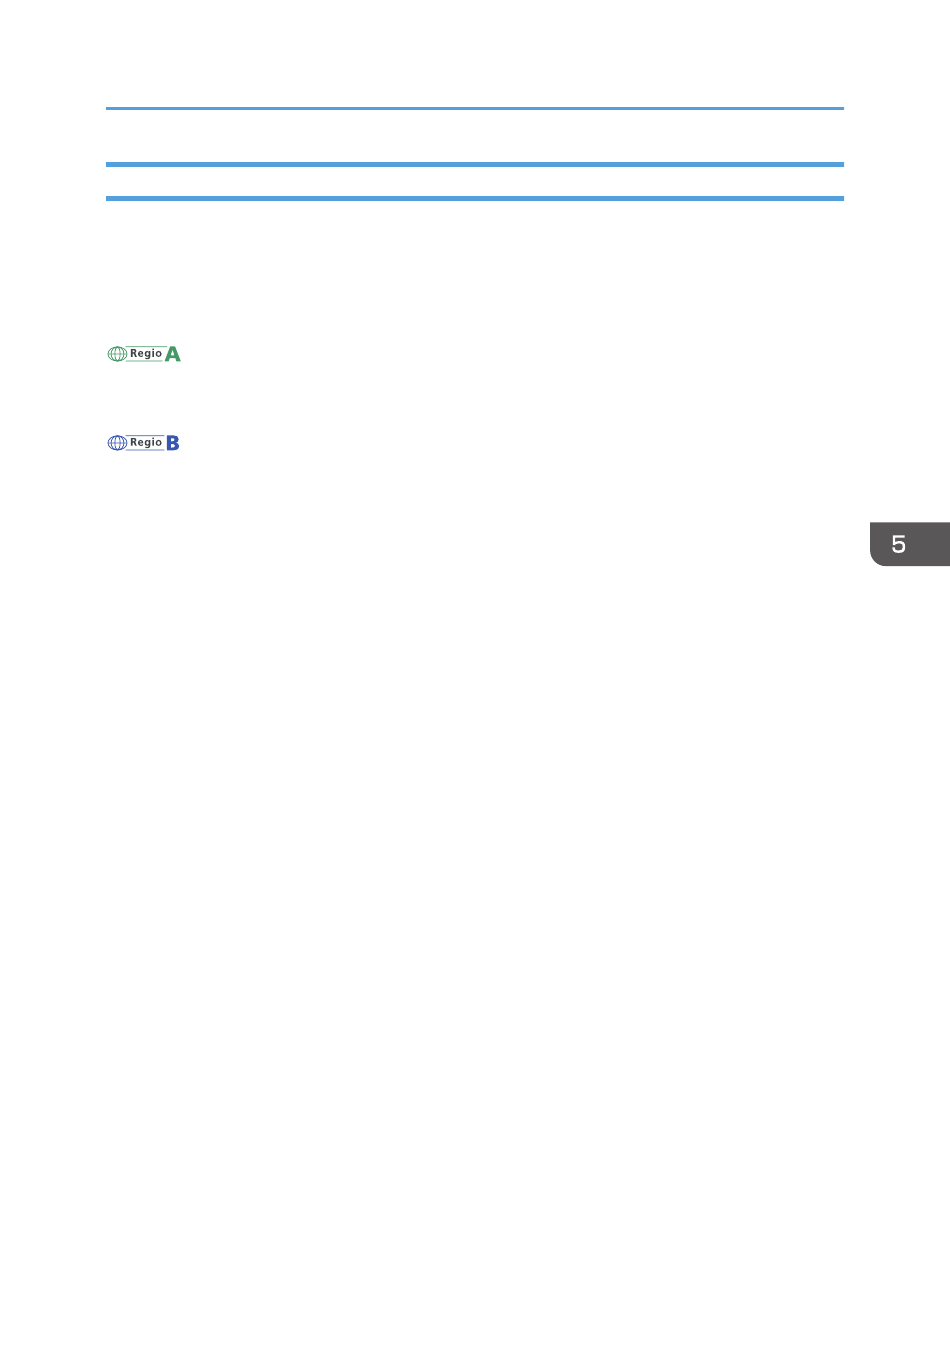
Task: Open the chapter 5 side tab
Action: coord(909,544)
